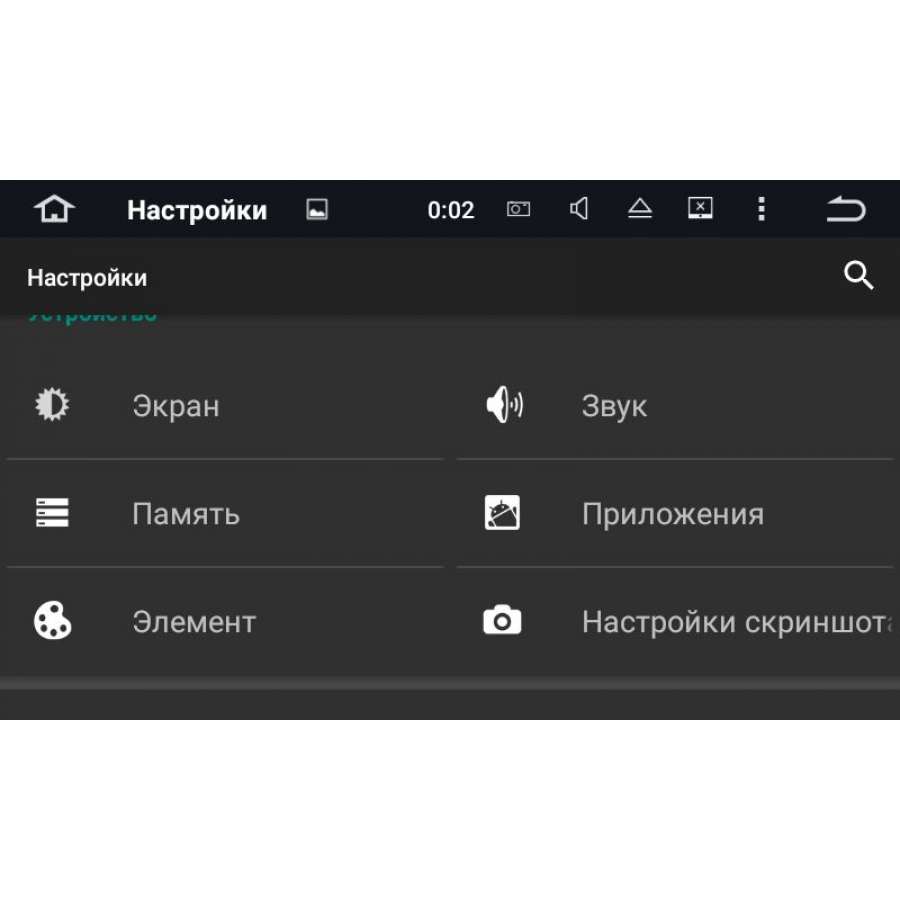Open search with the magnifier icon
The height and width of the screenshot is (900, 900).
858,276
